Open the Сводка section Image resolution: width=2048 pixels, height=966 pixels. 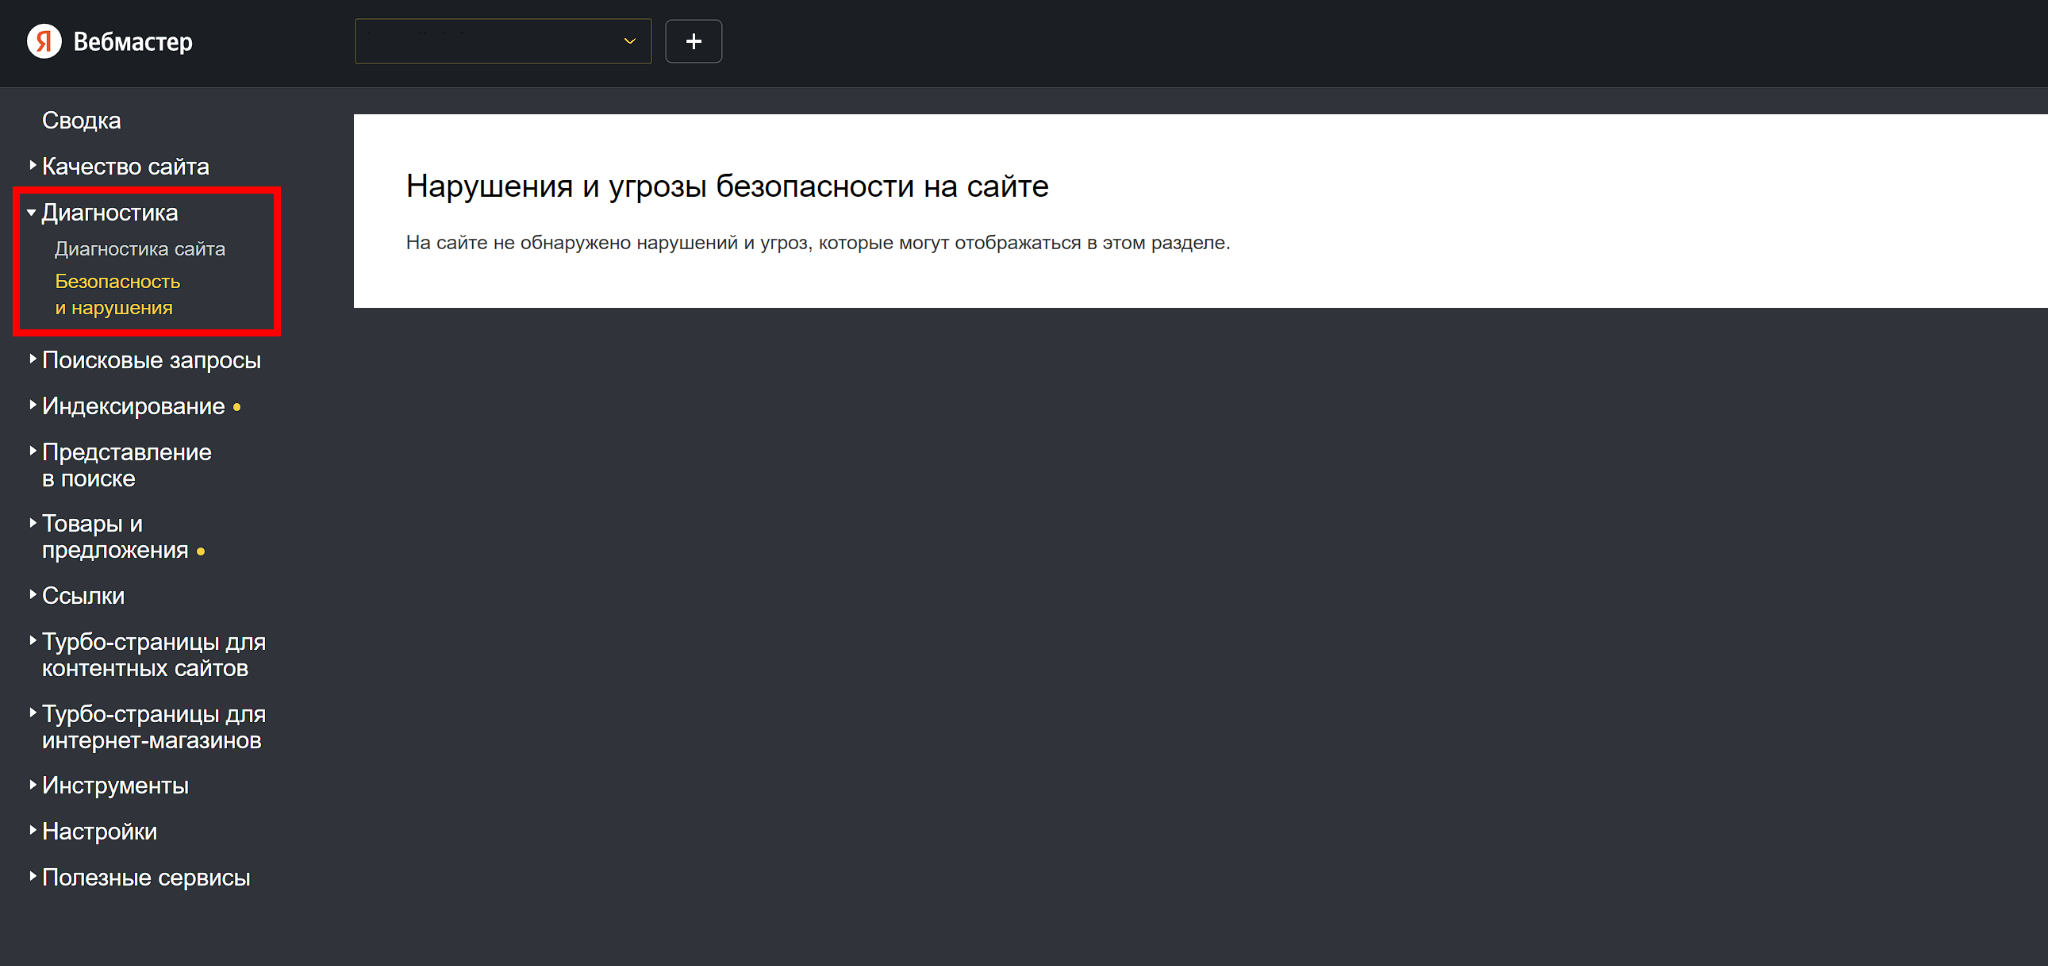pos(81,120)
